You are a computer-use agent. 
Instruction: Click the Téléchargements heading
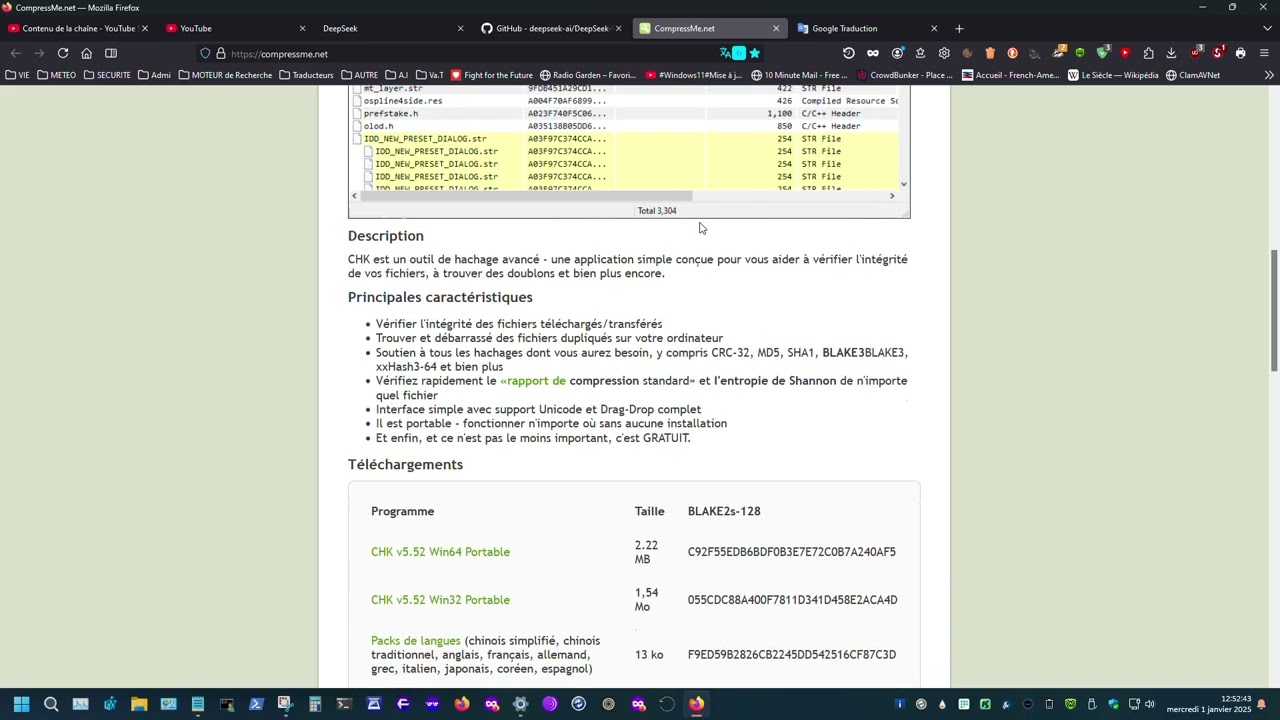405,464
